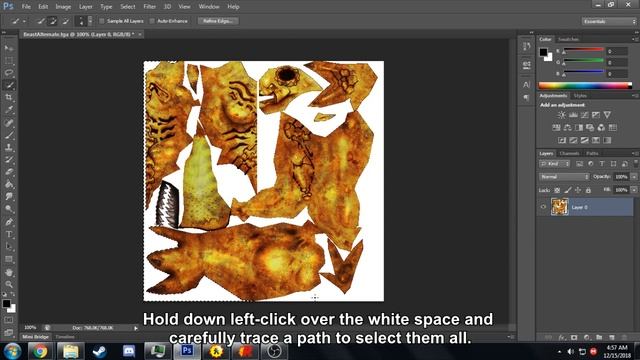
Task: Select the Horizontal Type tool
Action: (9, 234)
